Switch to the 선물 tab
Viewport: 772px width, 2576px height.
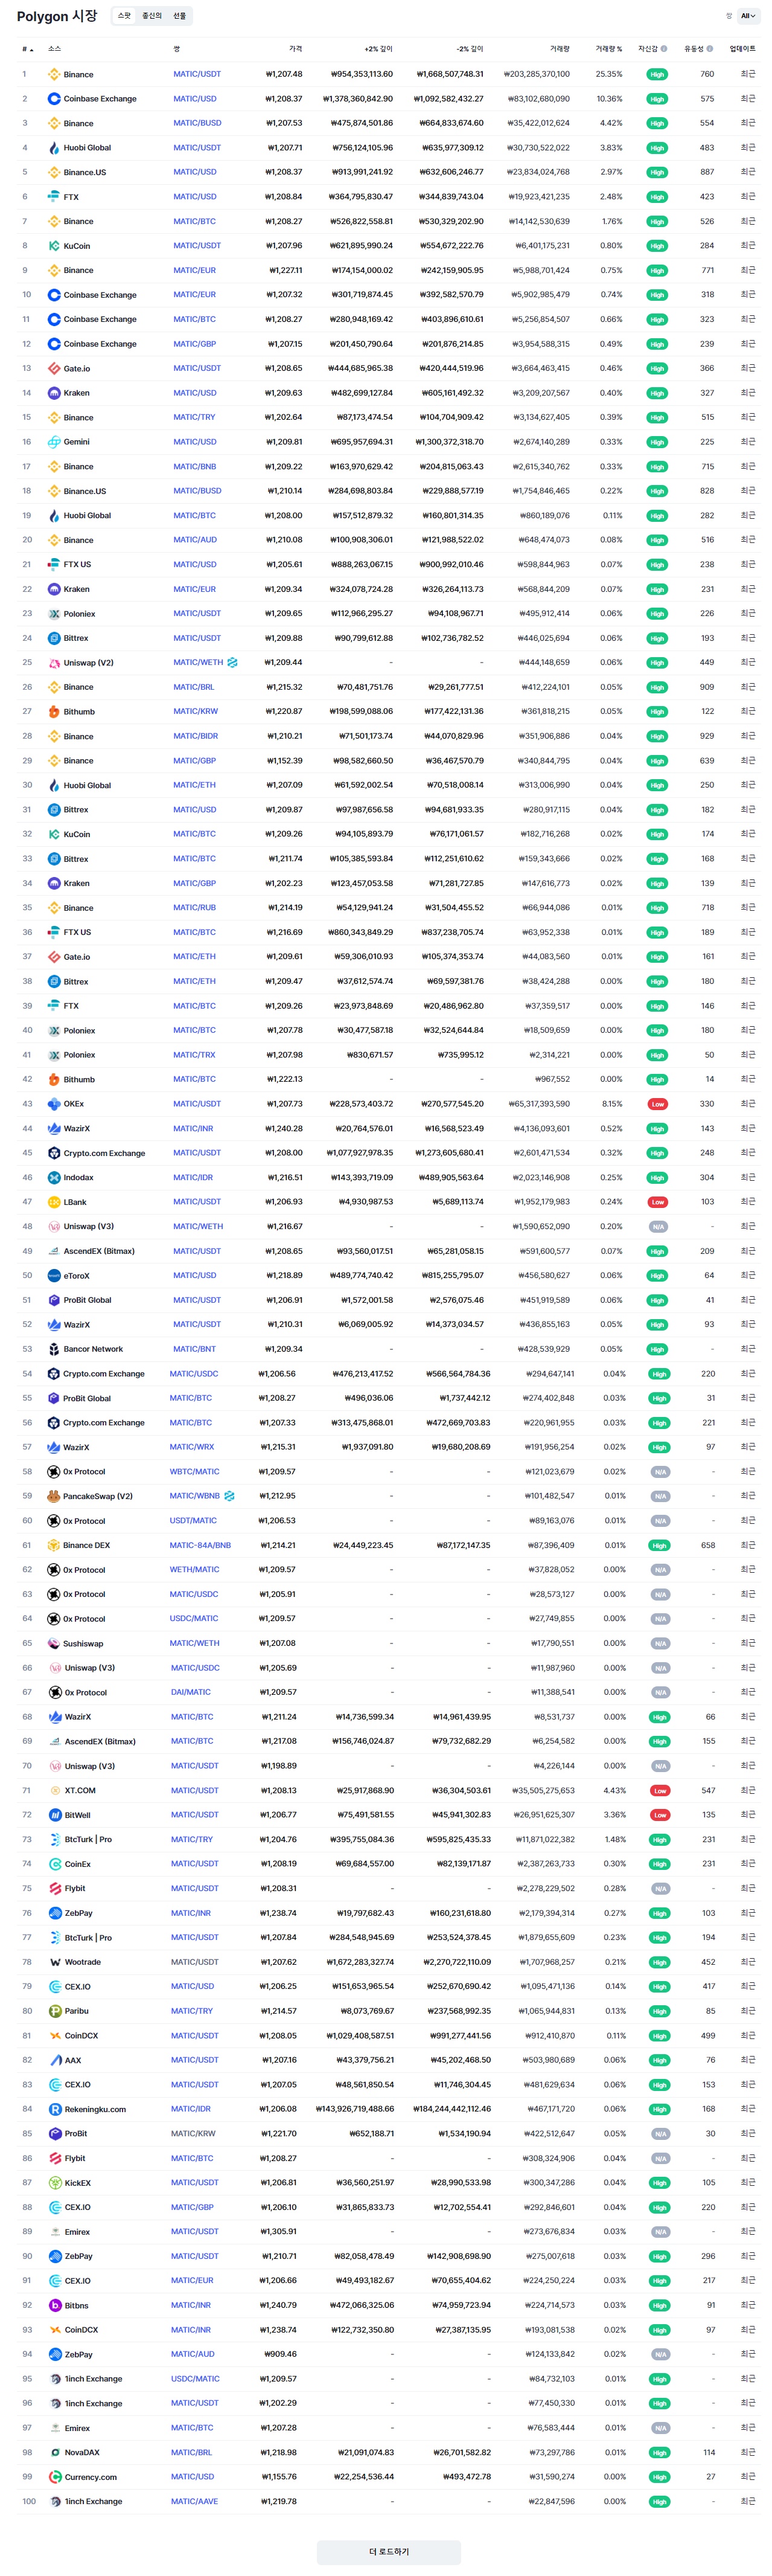coord(179,16)
